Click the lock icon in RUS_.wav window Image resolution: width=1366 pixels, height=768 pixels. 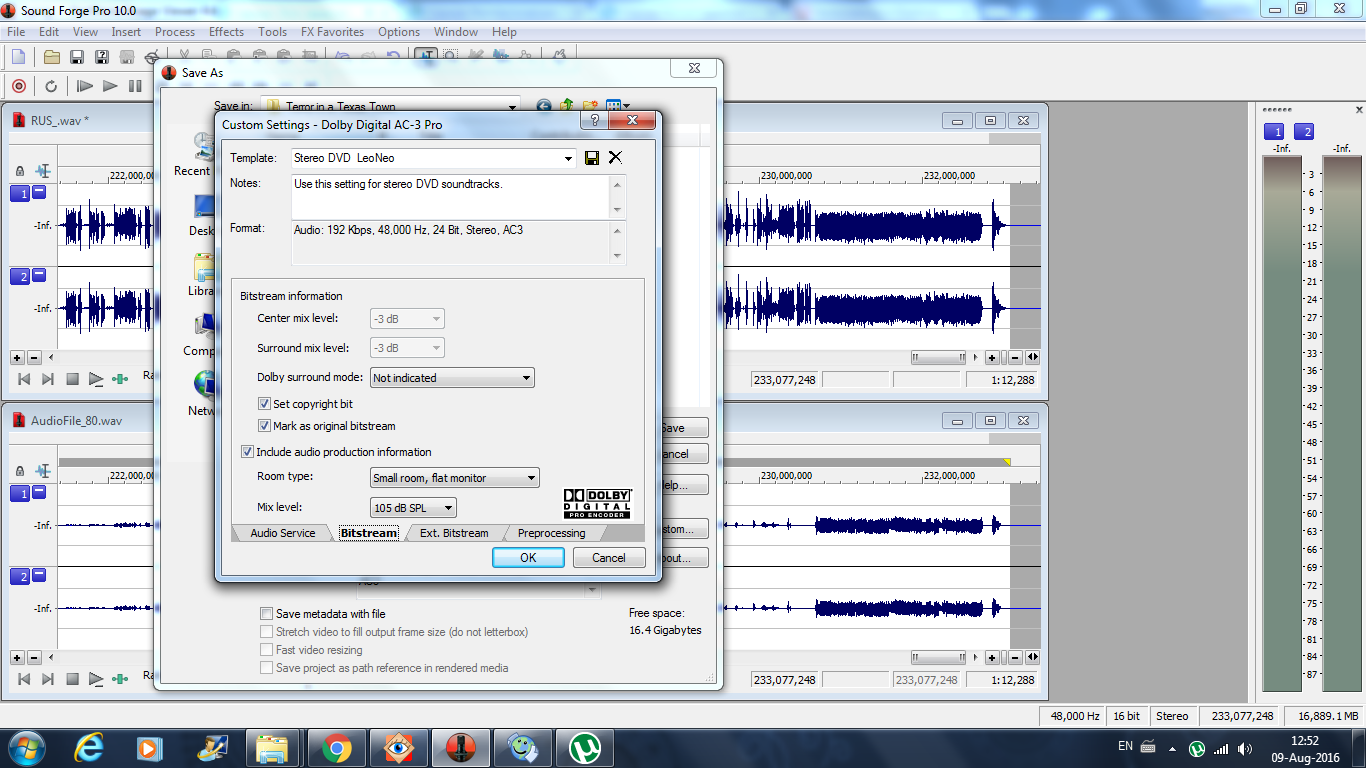point(20,172)
